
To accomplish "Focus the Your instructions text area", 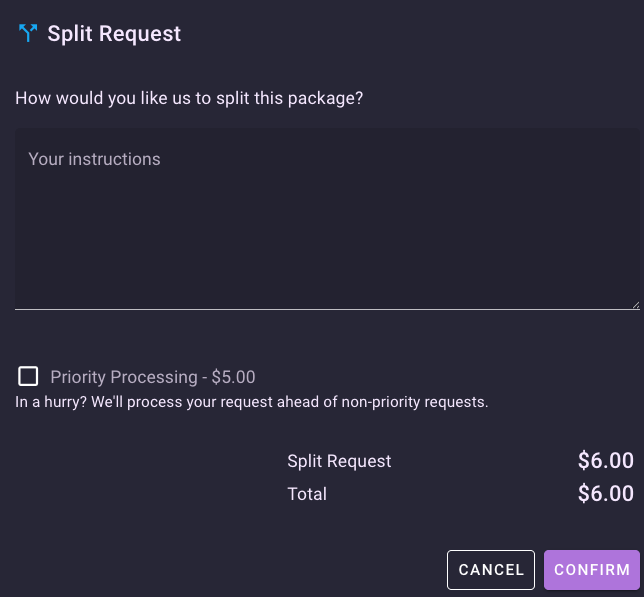I will pyautogui.click(x=327, y=218).
